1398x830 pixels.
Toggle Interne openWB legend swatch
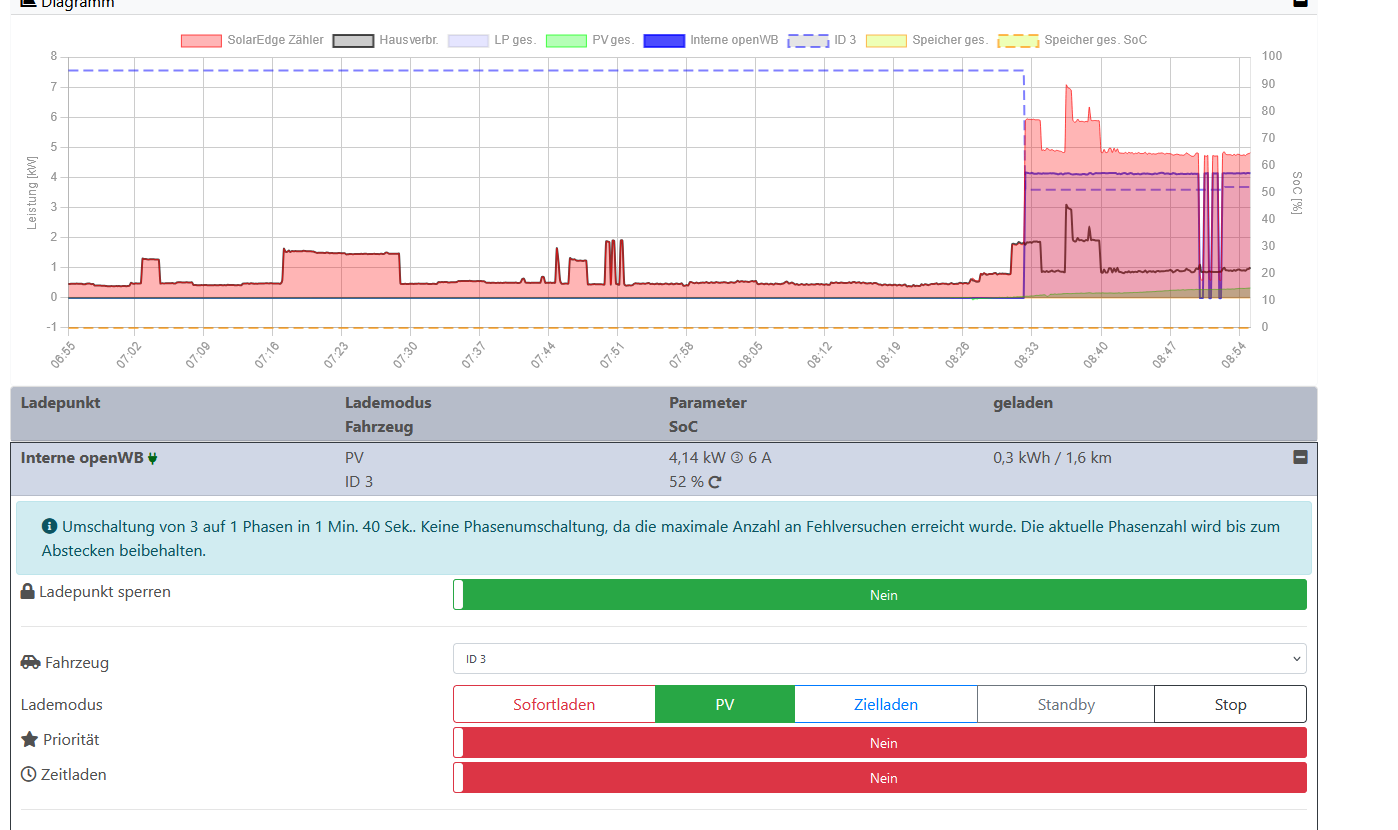coord(665,41)
